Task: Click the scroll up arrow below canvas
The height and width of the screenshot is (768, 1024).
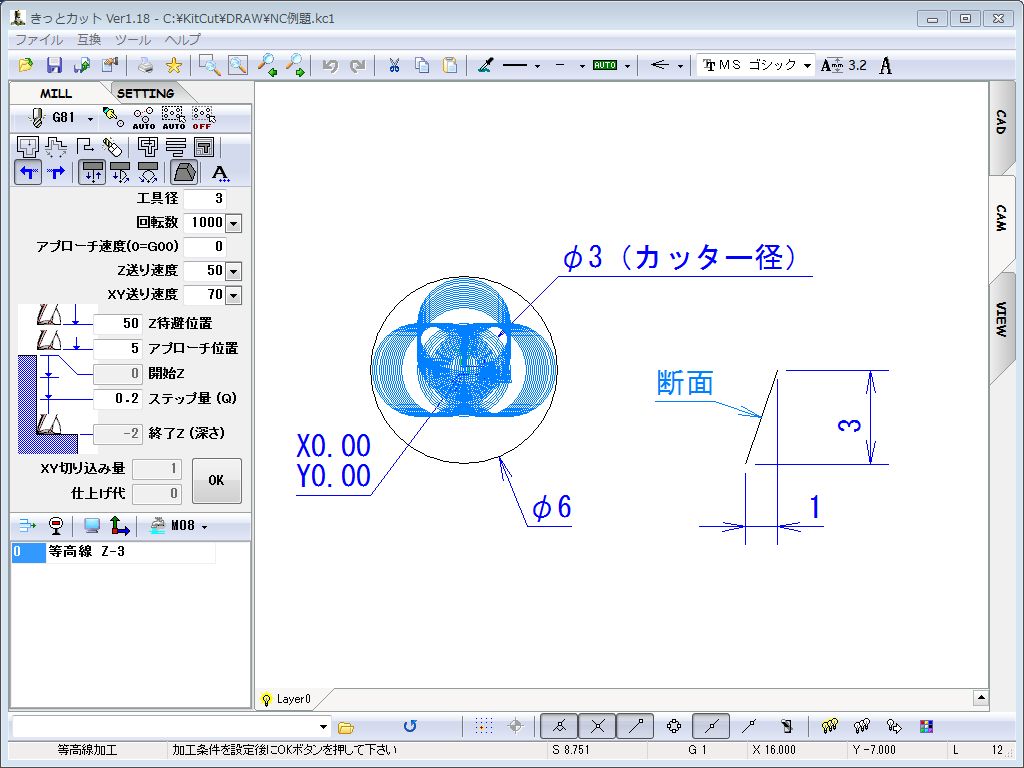Action: click(x=980, y=698)
